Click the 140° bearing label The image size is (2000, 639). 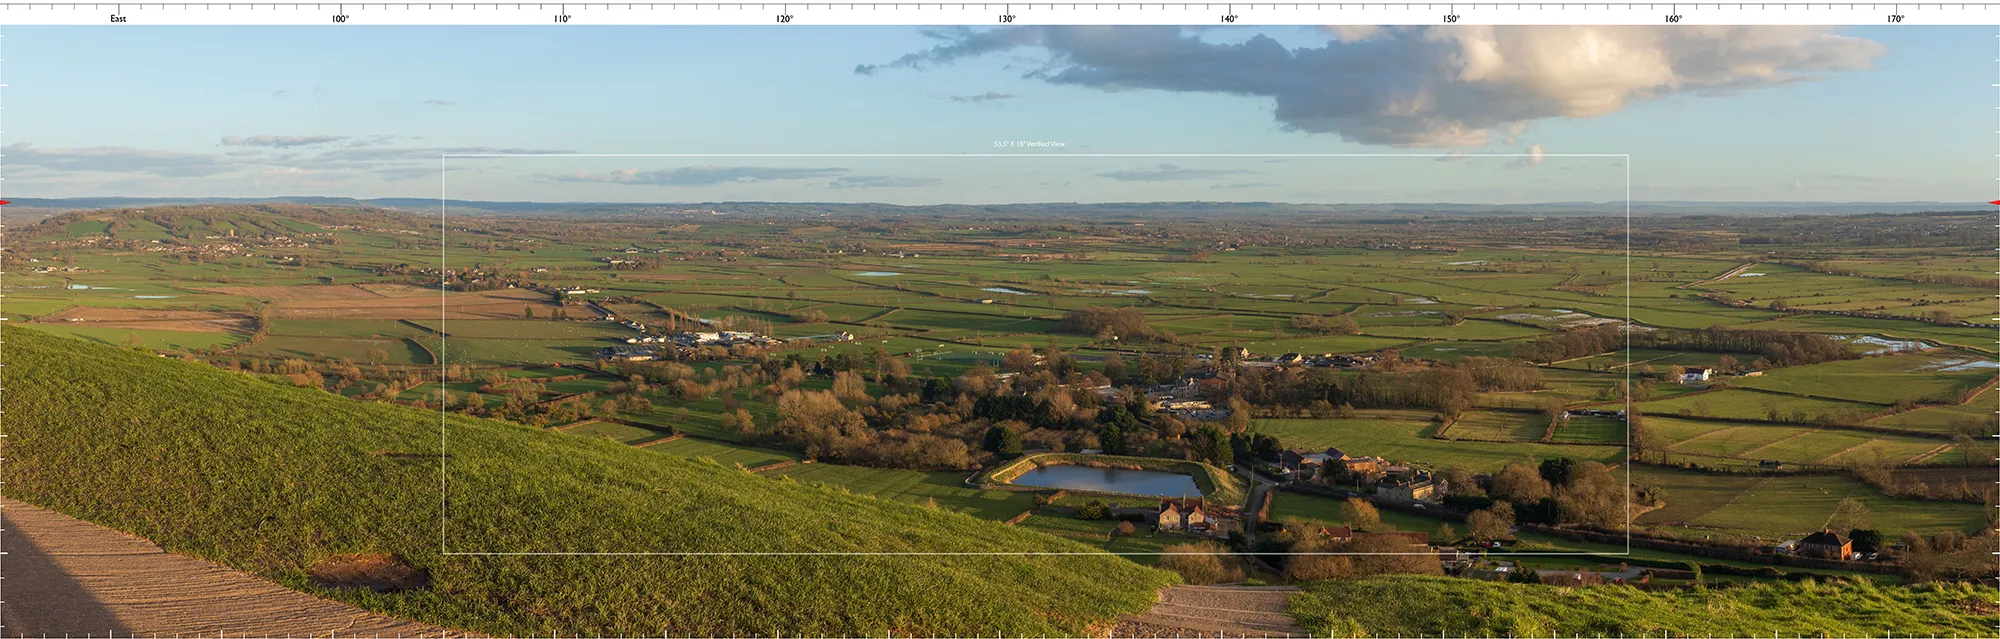(x=1228, y=19)
